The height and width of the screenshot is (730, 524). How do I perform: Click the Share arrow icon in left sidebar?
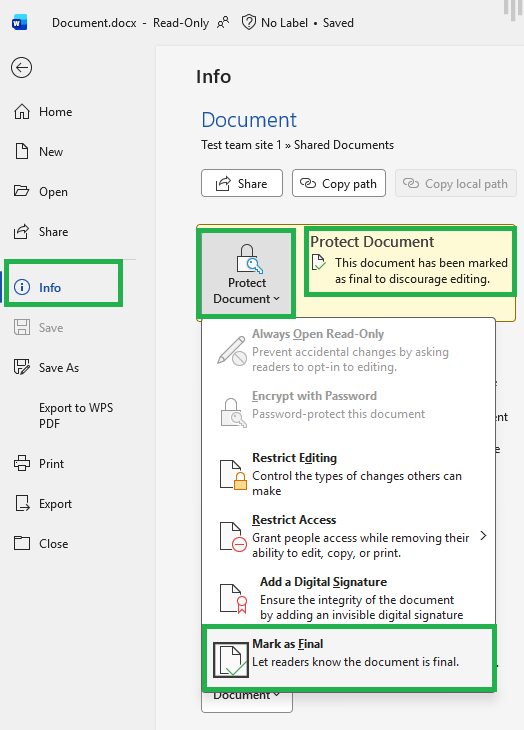click(x=21, y=231)
